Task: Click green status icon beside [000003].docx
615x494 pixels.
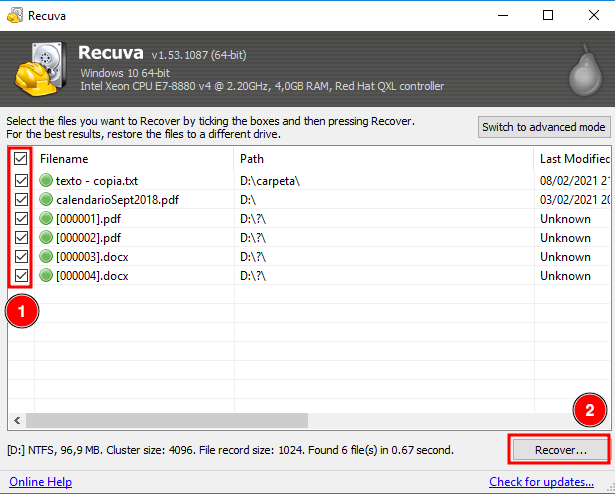Action: 46,257
